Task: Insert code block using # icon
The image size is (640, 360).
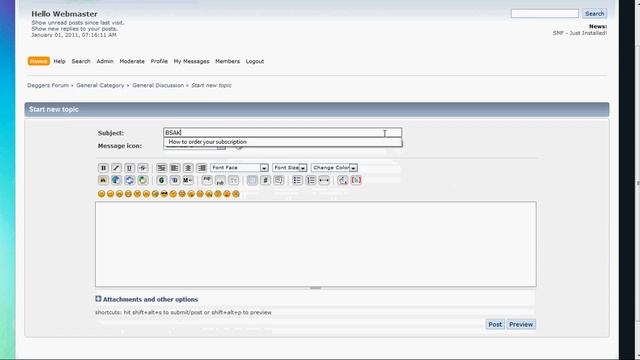Action: pos(265,180)
